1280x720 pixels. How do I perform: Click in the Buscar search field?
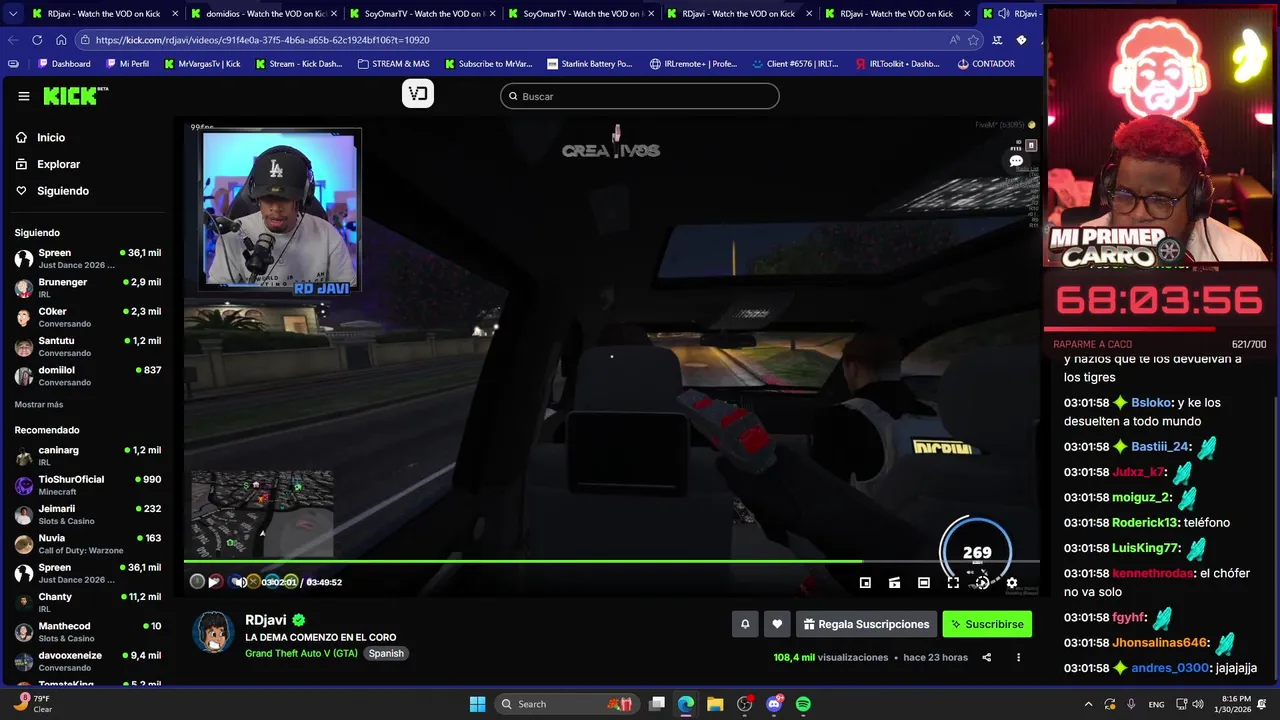tap(640, 96)
